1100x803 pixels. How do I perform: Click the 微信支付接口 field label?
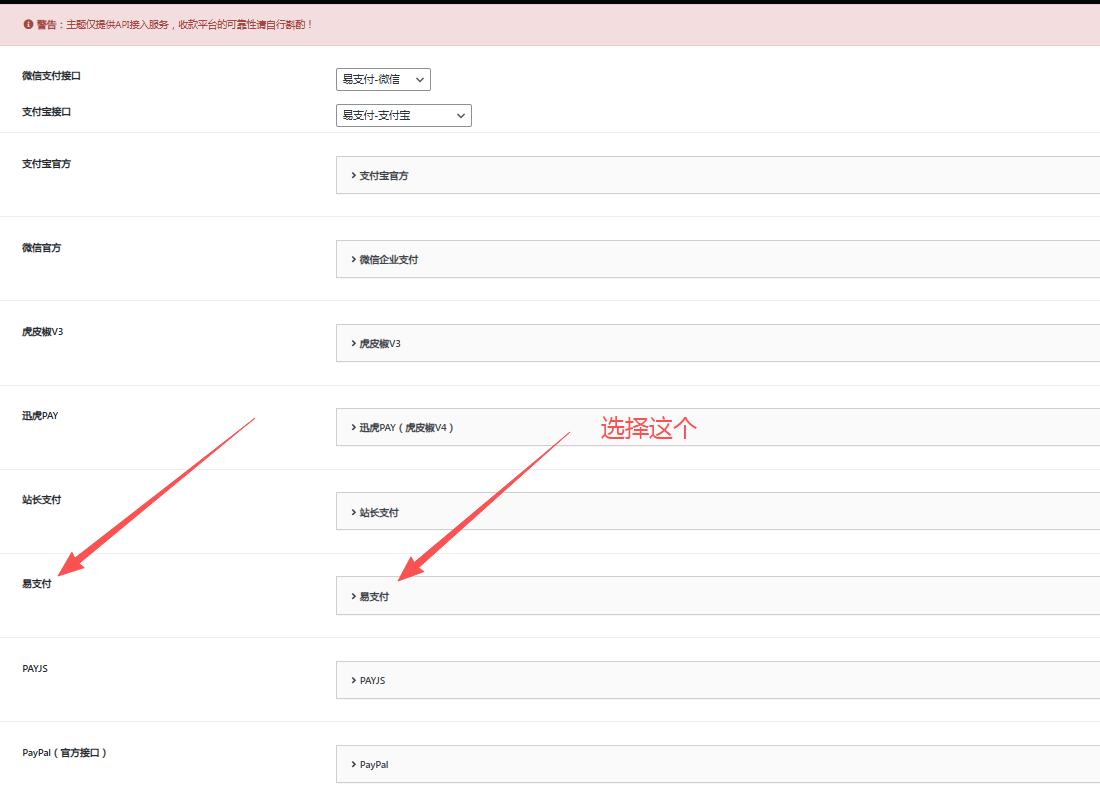click(x=51, y=76)
